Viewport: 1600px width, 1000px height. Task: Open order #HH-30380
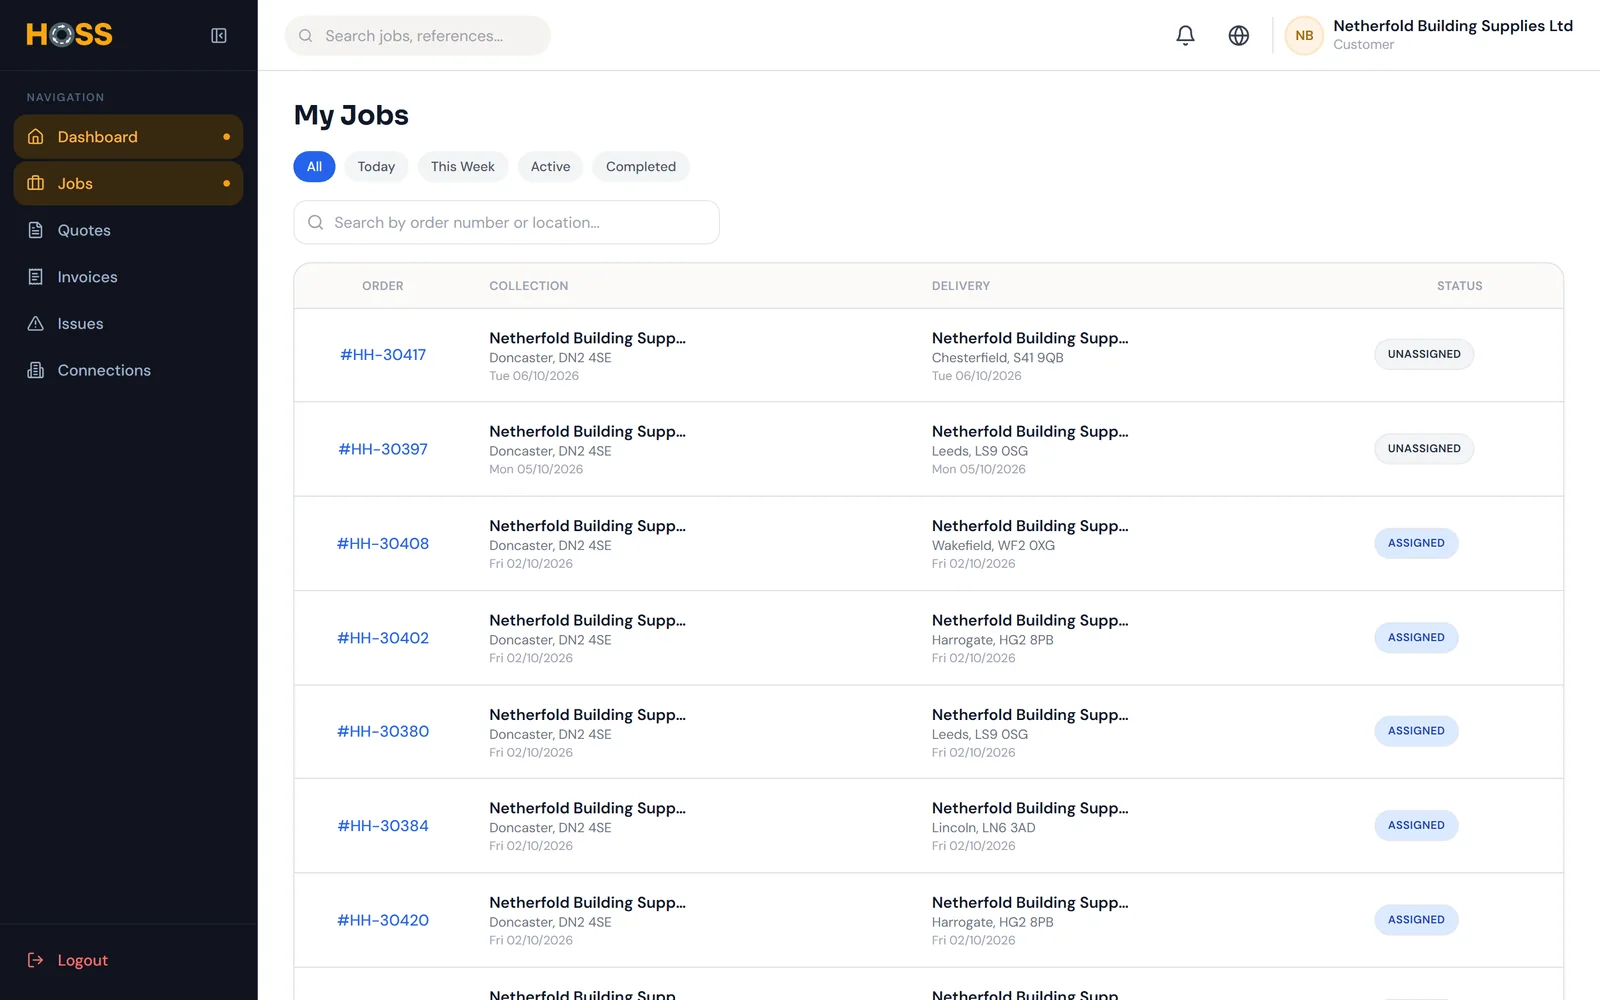383,732
